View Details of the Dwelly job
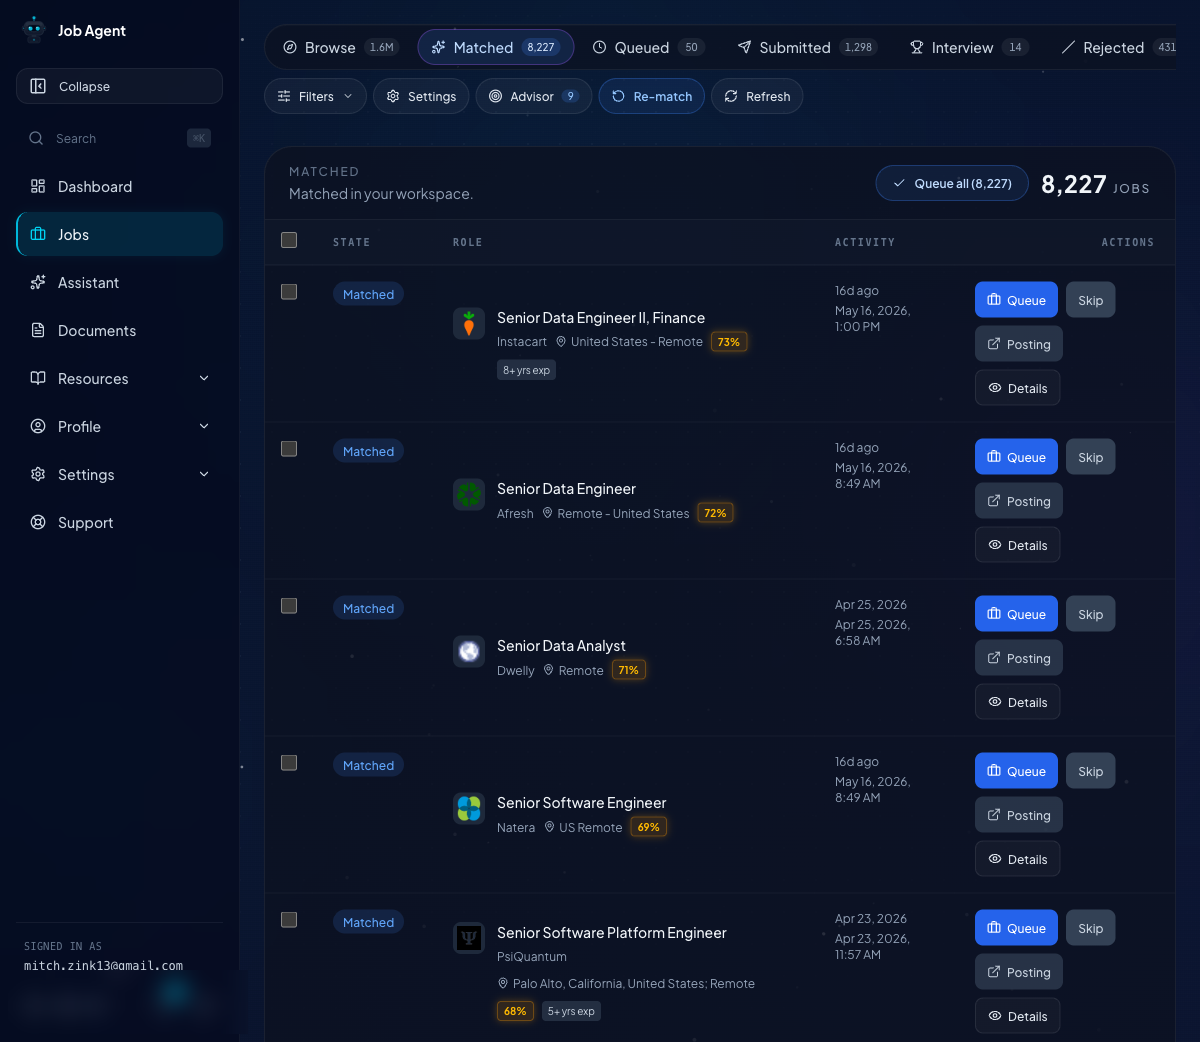The width and height of the screenshot is (1200, 1042). [1018, 702]
